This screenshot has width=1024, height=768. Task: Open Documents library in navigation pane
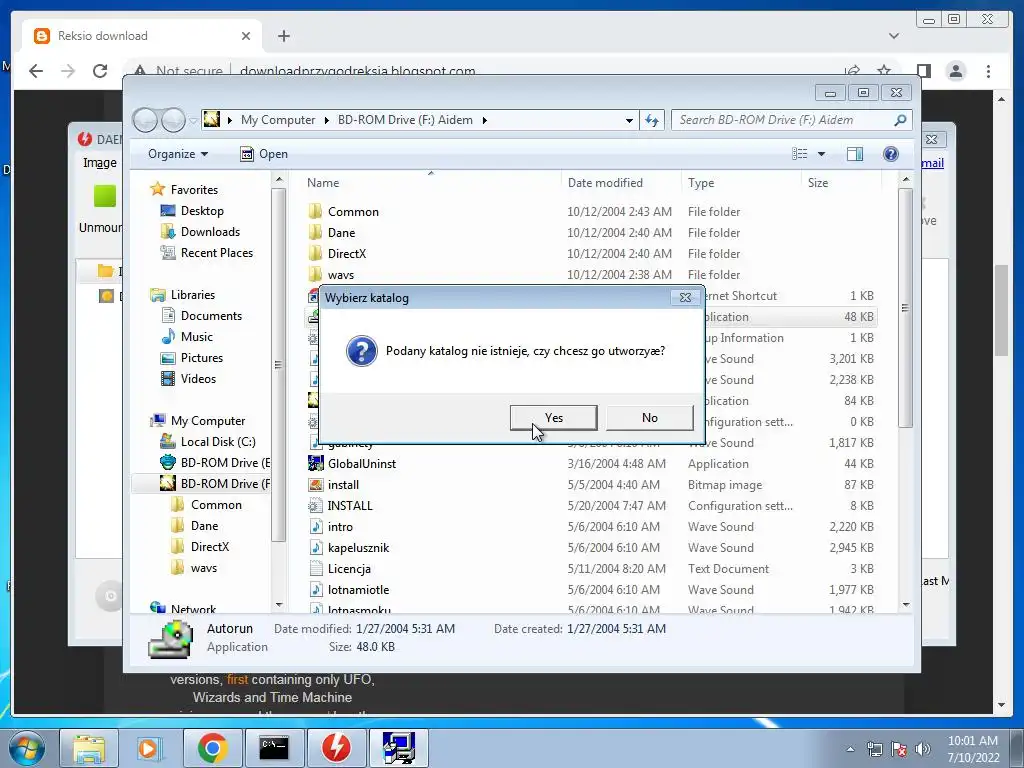click(x=211, y=315)
